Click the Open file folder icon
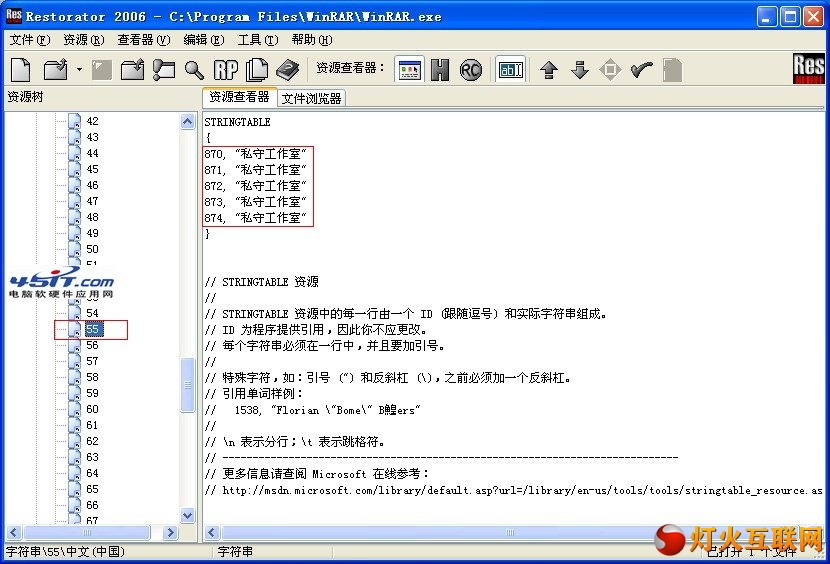 pos(56,69)
